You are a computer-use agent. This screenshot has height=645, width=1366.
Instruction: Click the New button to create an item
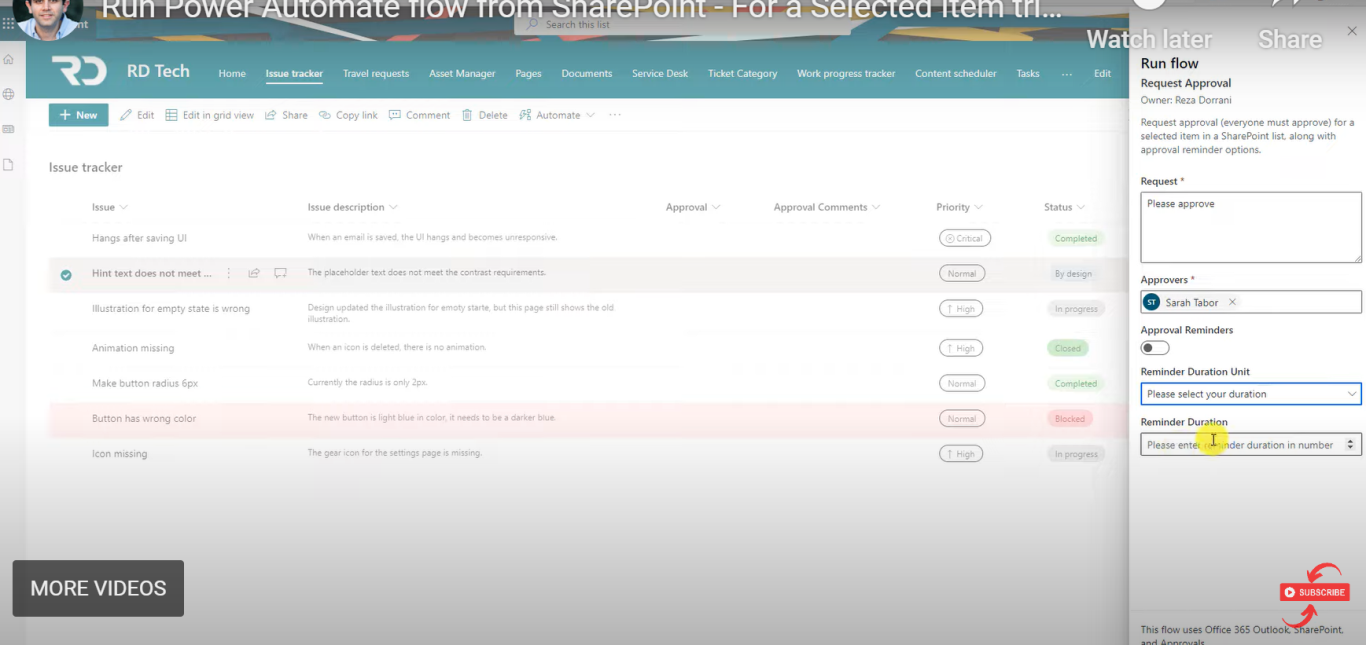coord(77,115)
